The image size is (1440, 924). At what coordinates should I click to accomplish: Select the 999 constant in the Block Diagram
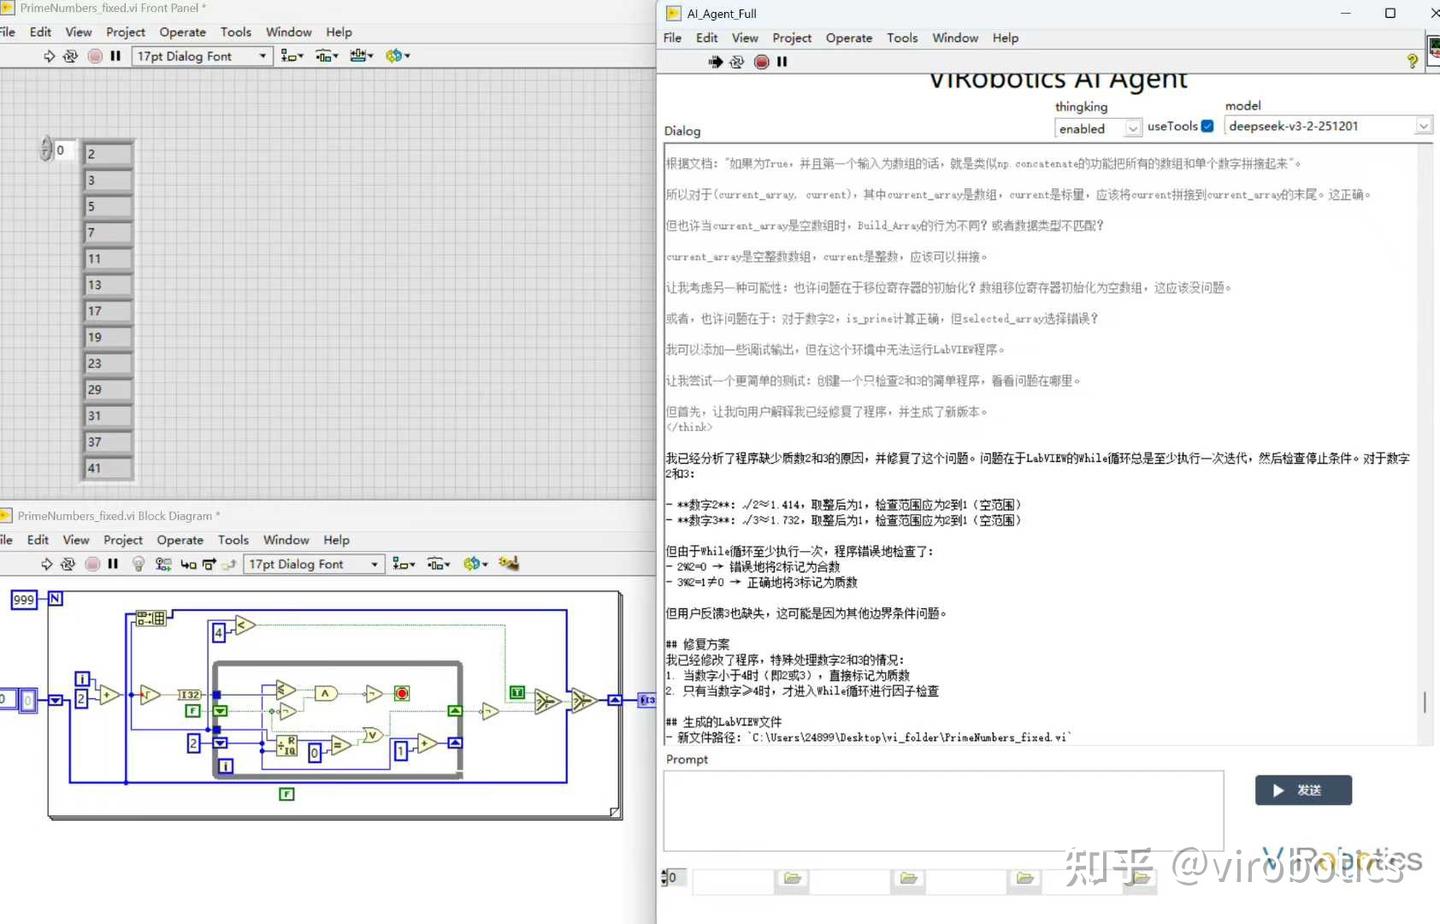[x=23, y=599]
